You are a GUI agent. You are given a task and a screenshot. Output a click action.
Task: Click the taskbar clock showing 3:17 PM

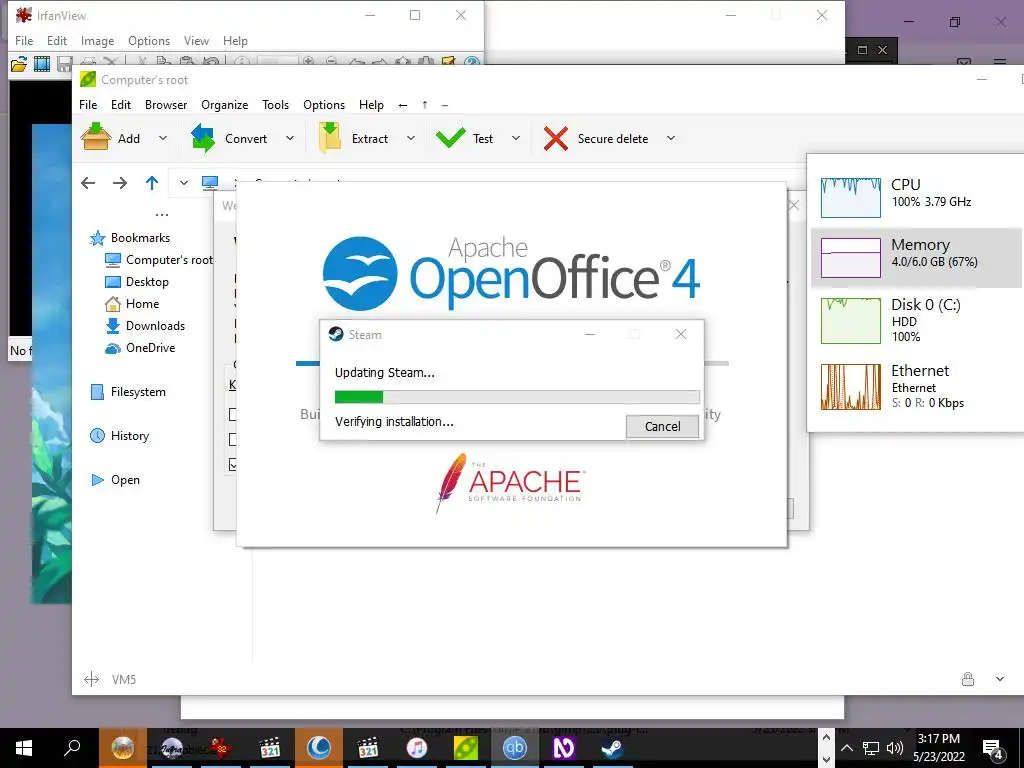[938, 748]
